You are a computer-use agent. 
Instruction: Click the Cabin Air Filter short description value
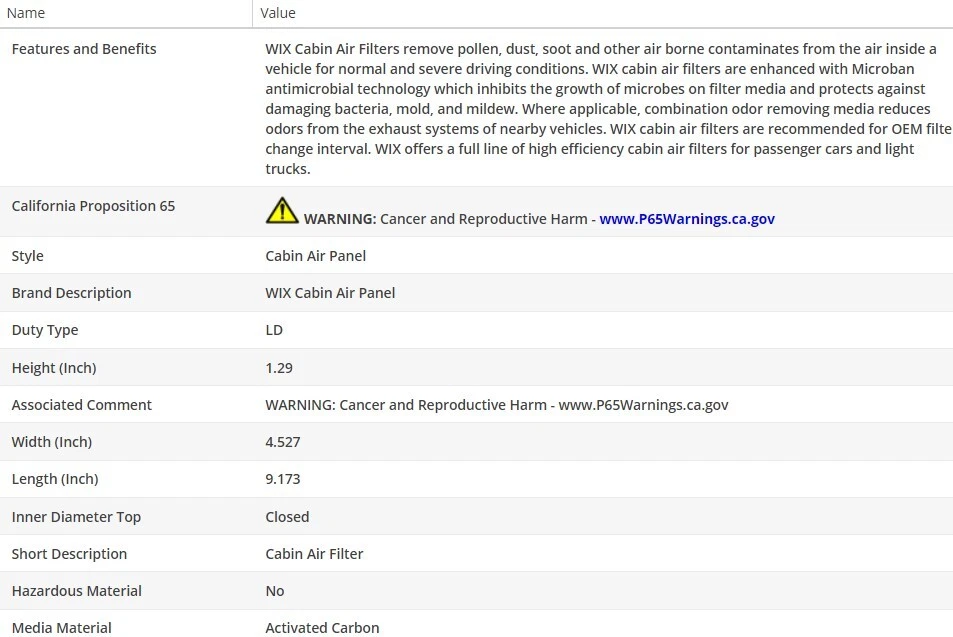point(314,554)
